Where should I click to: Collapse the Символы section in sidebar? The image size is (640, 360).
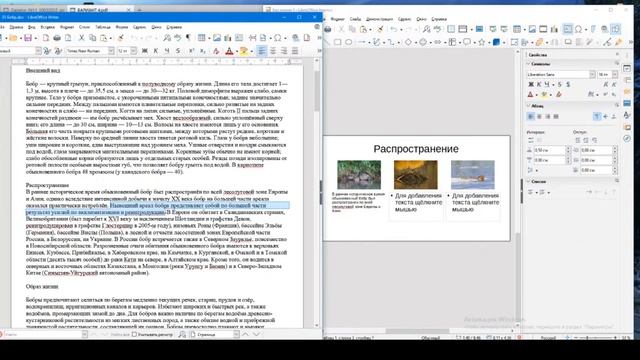[529, 64]
